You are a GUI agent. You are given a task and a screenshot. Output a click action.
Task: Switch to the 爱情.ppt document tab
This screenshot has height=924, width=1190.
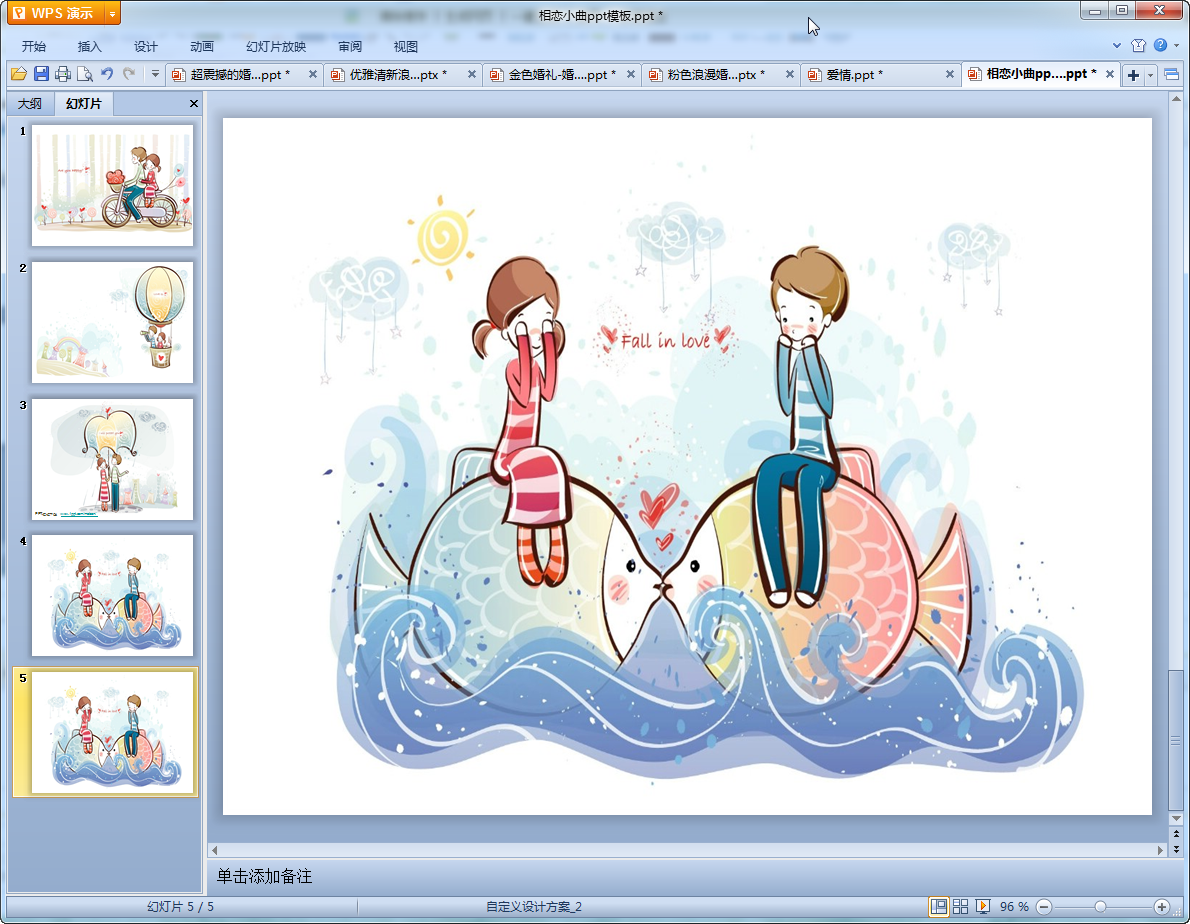click(x=854, y=75)
